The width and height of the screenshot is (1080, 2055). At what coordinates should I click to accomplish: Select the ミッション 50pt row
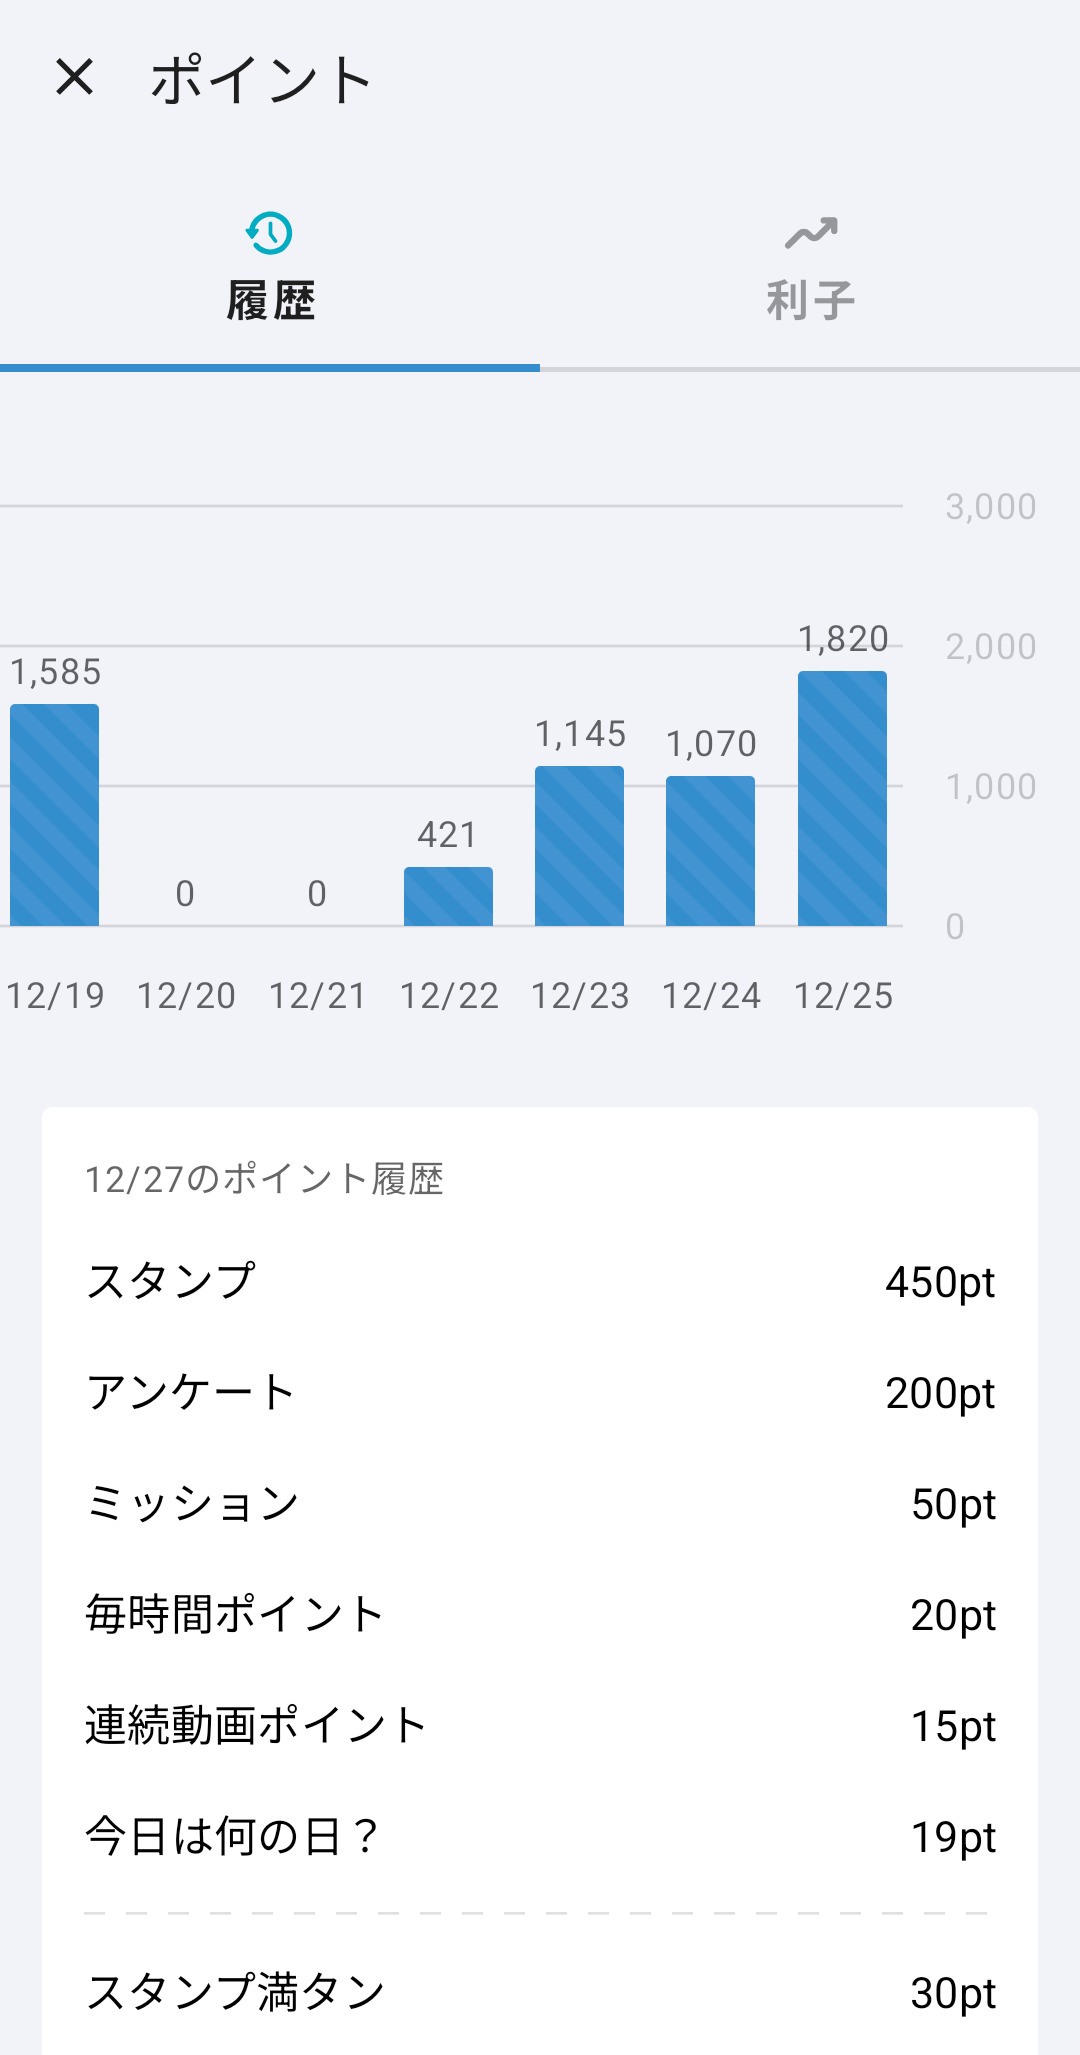click(x=540, y=1504)
